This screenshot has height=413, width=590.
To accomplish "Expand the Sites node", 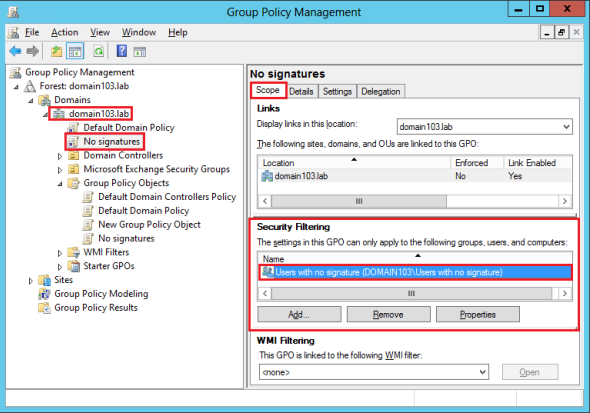I will click(31, 281).
